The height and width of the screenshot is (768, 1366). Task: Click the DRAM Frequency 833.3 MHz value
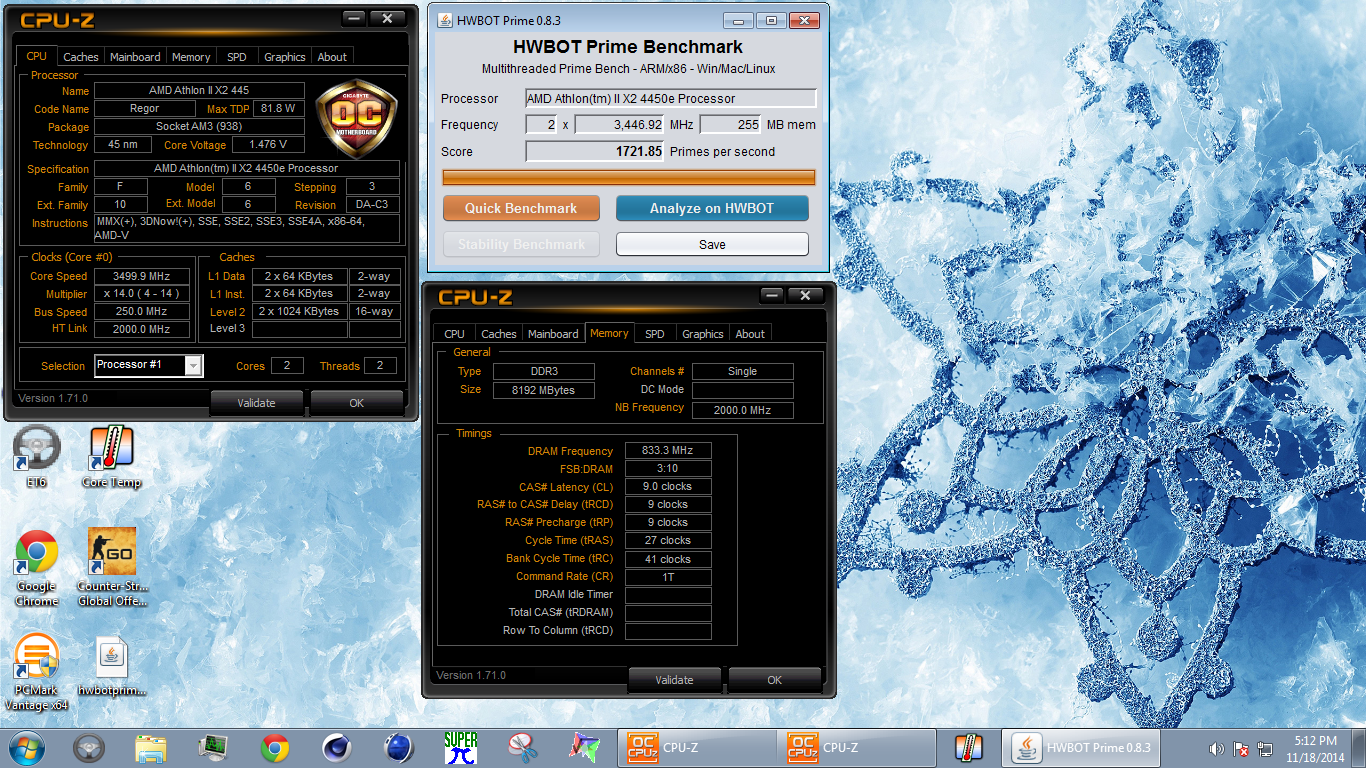pyautogui.click(x=668, y=451)
